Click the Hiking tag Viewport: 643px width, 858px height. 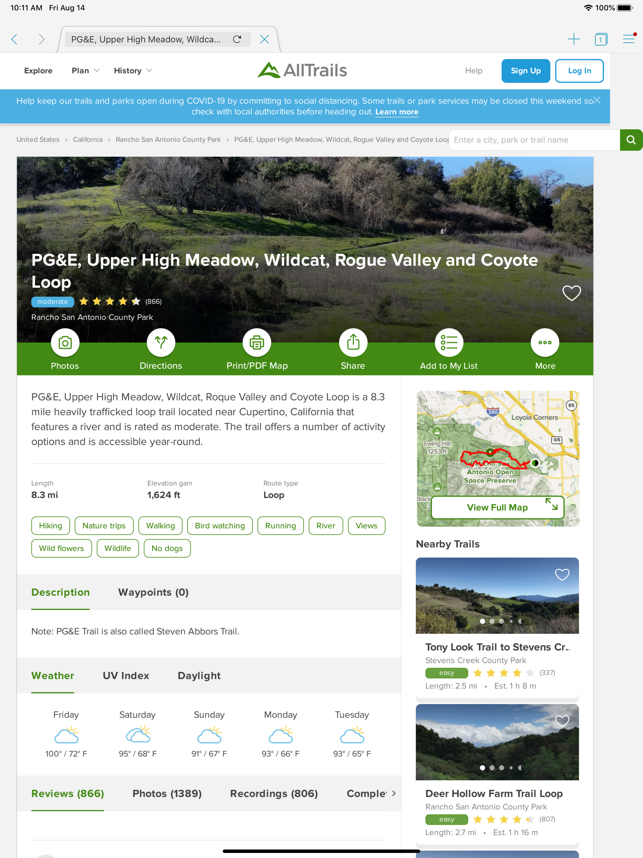50,525
